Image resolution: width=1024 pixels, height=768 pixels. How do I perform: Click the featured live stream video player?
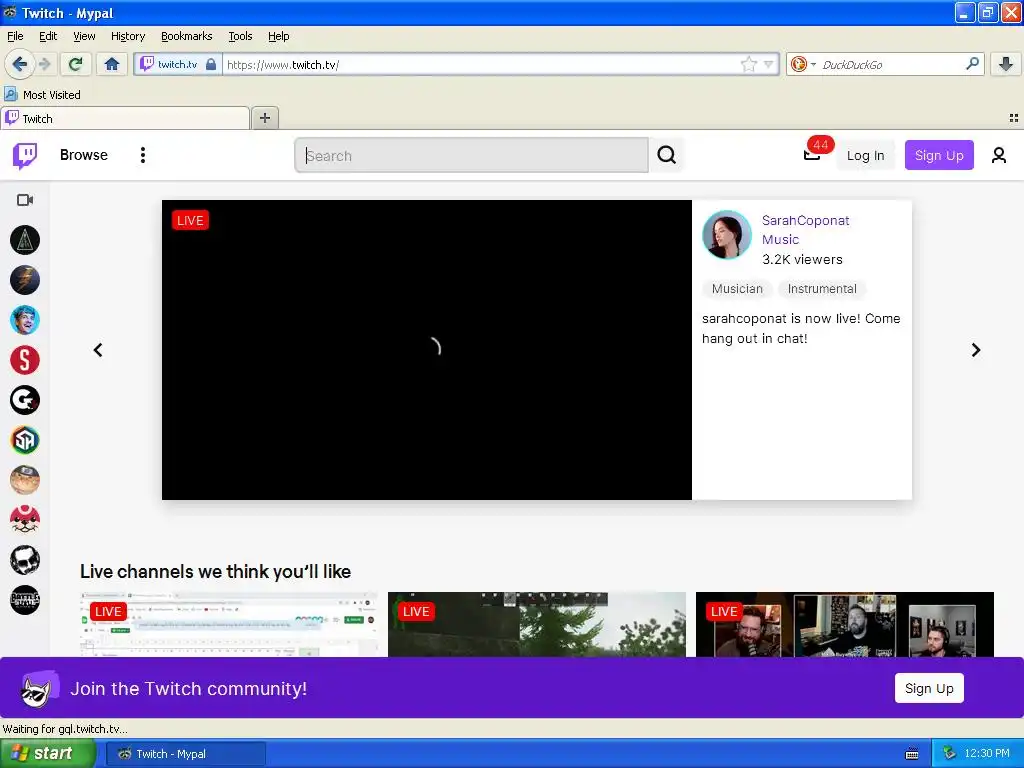[x=426, y=350]
